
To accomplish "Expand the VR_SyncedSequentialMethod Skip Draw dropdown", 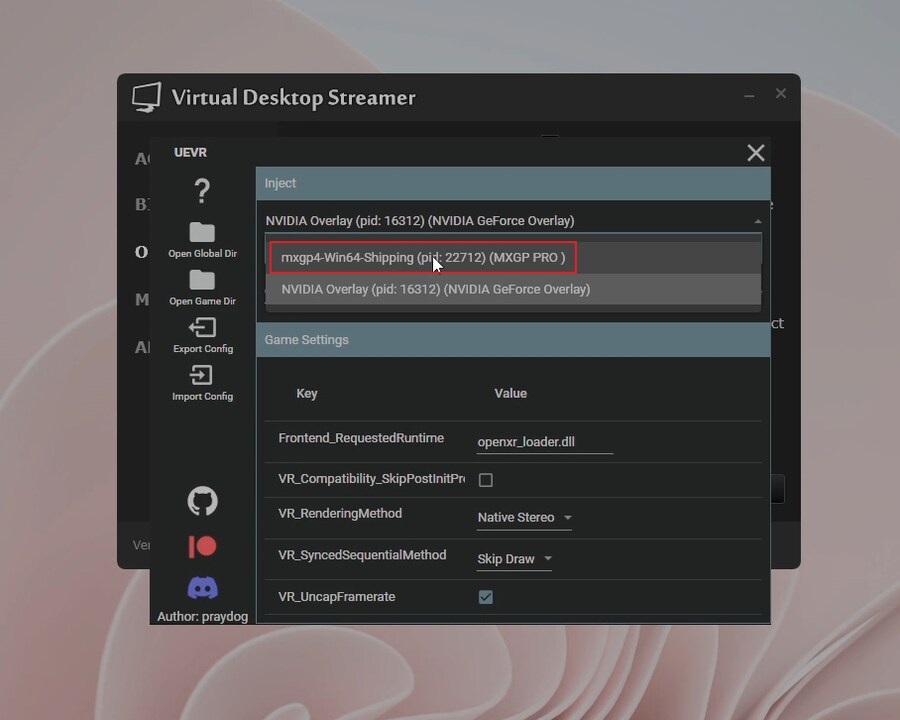I will (514, 559).
